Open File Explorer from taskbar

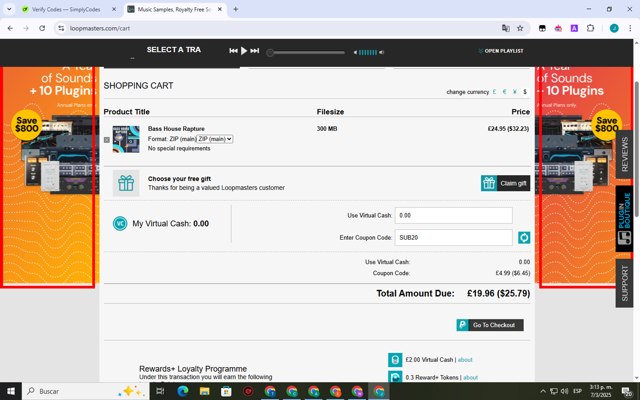[x=204, y=391]
